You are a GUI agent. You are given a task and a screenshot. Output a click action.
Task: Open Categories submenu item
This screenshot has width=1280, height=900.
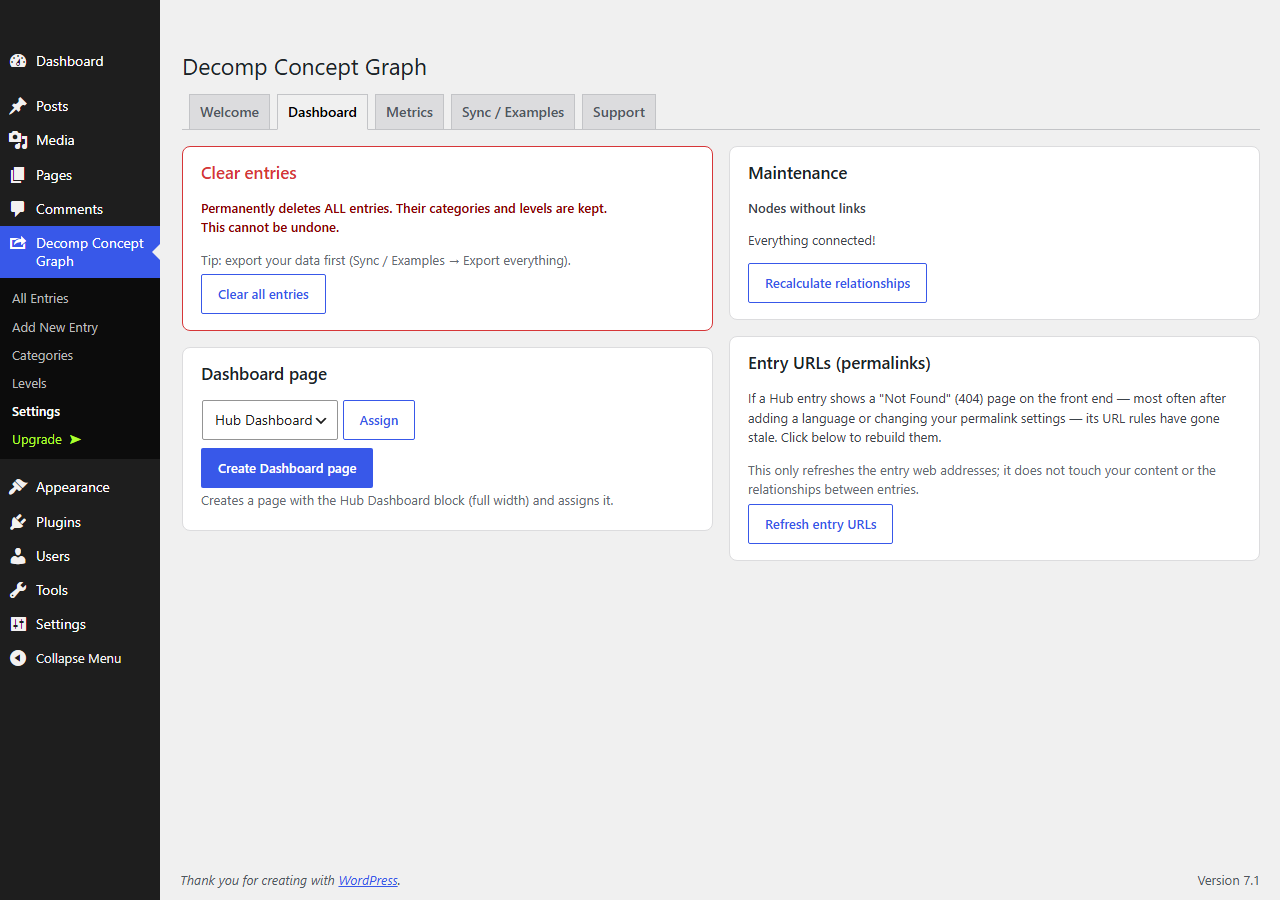pos(42,355)
